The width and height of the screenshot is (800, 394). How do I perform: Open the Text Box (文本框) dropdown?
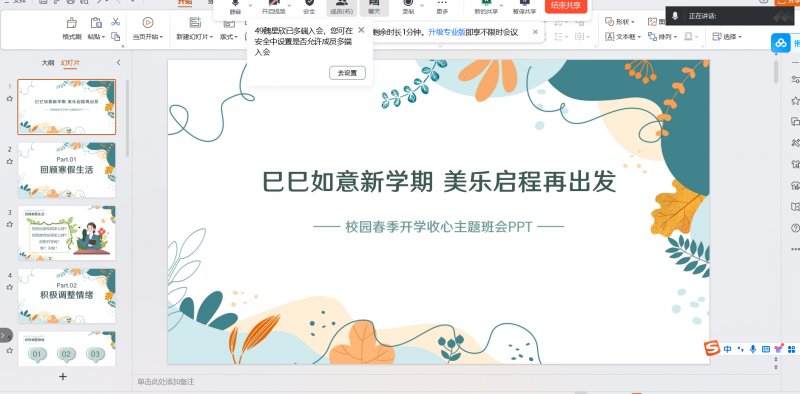(x=622, y=37)
